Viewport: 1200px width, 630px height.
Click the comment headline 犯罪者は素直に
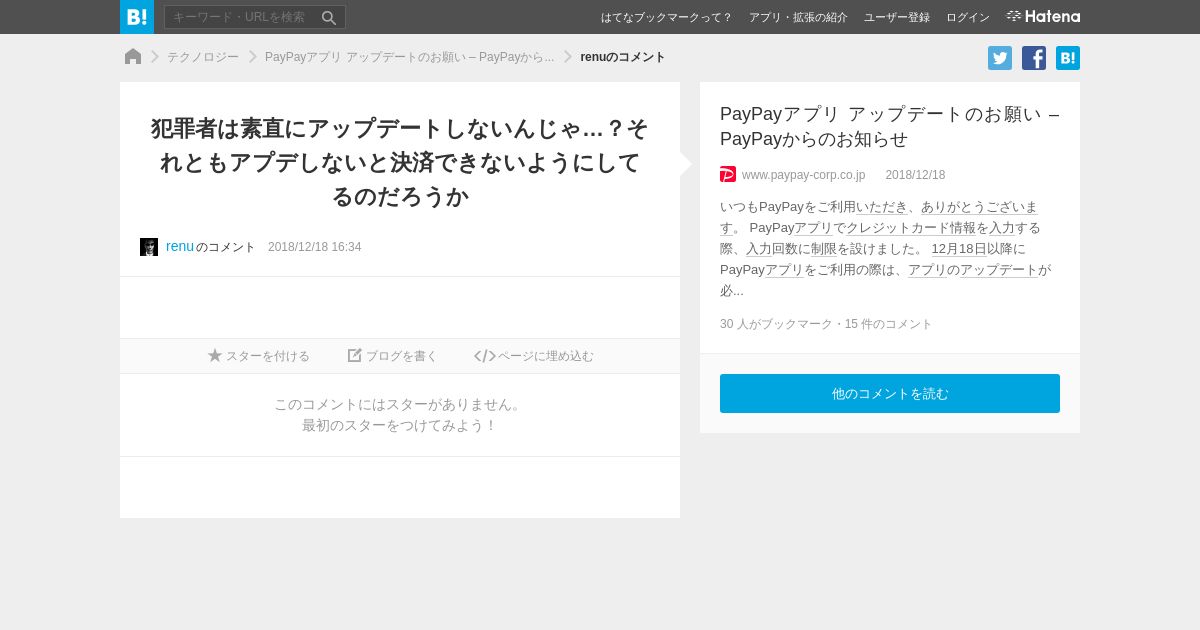tap(400, 162)
